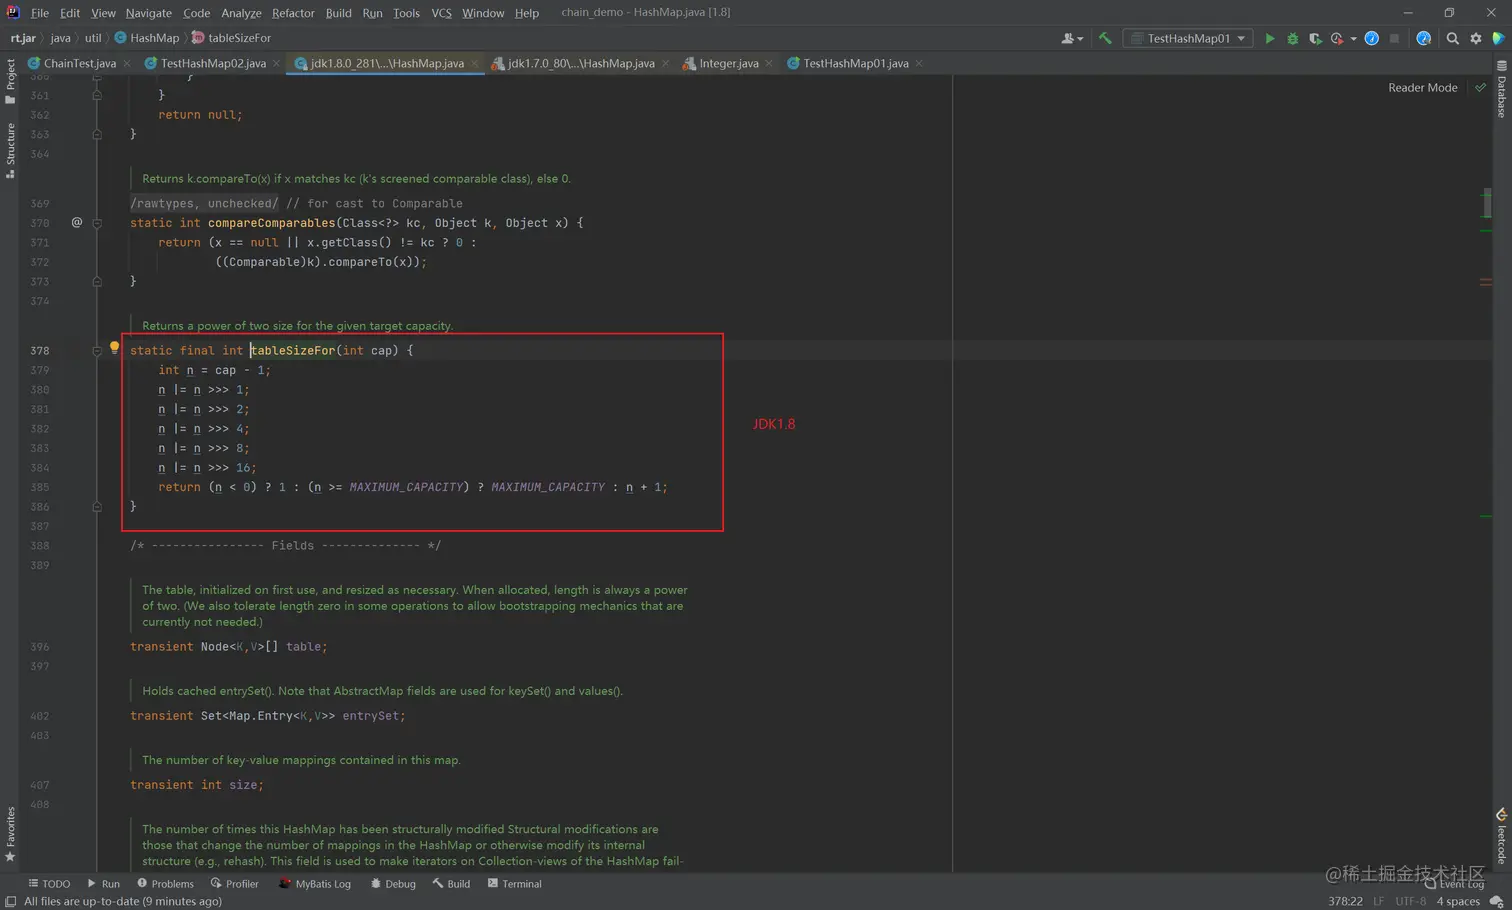Collapse tableSizeFor method fold at line 378
The height and width of the screenshot is (910, 1512).
(x=97, y=351)
